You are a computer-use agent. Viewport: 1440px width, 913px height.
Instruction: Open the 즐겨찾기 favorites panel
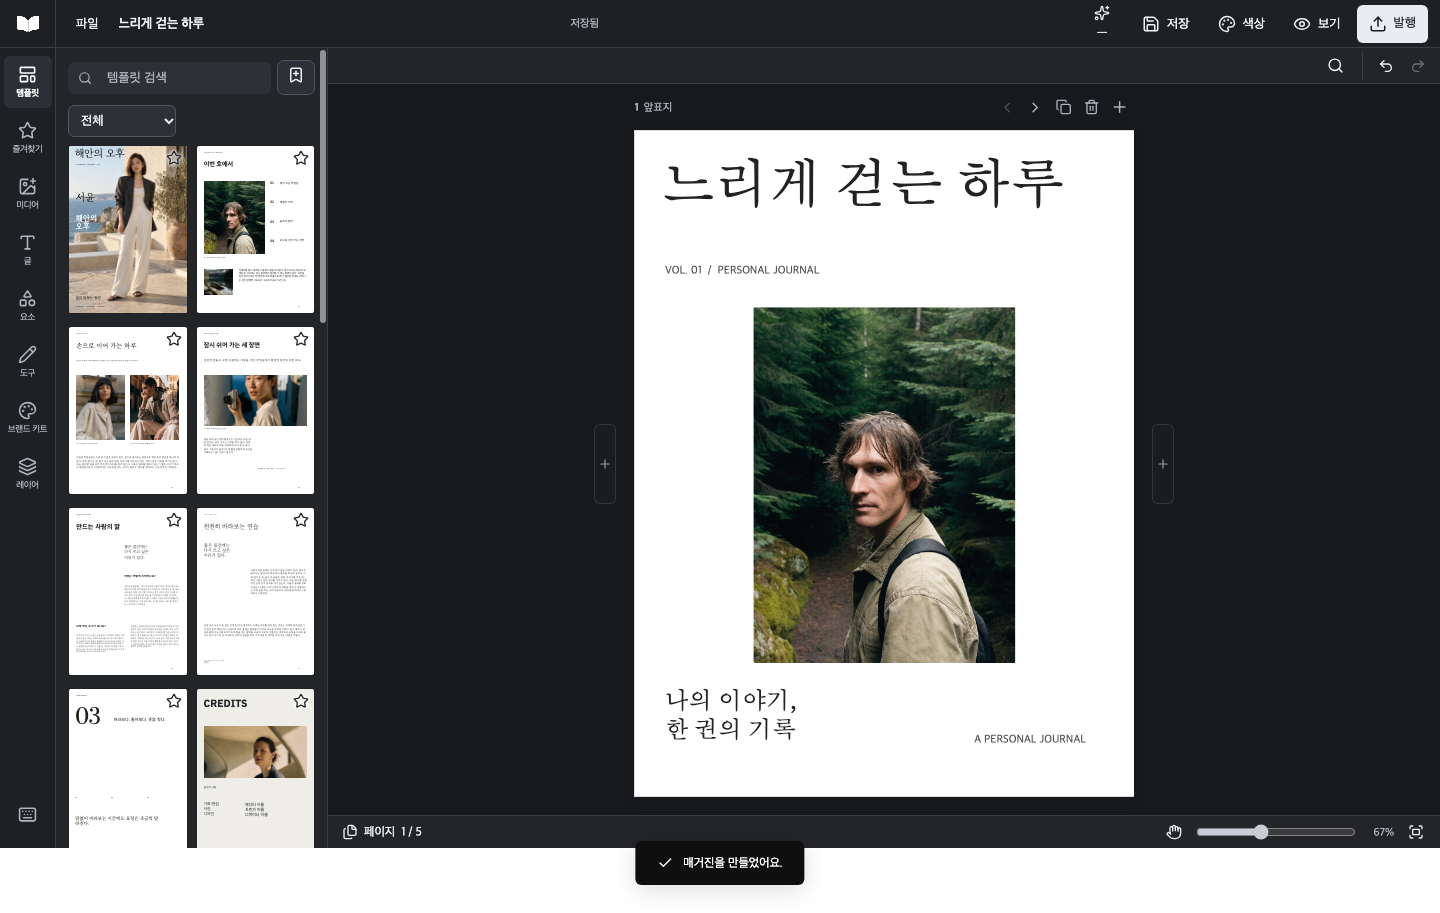pyautogui.click(x=28, y=138)
